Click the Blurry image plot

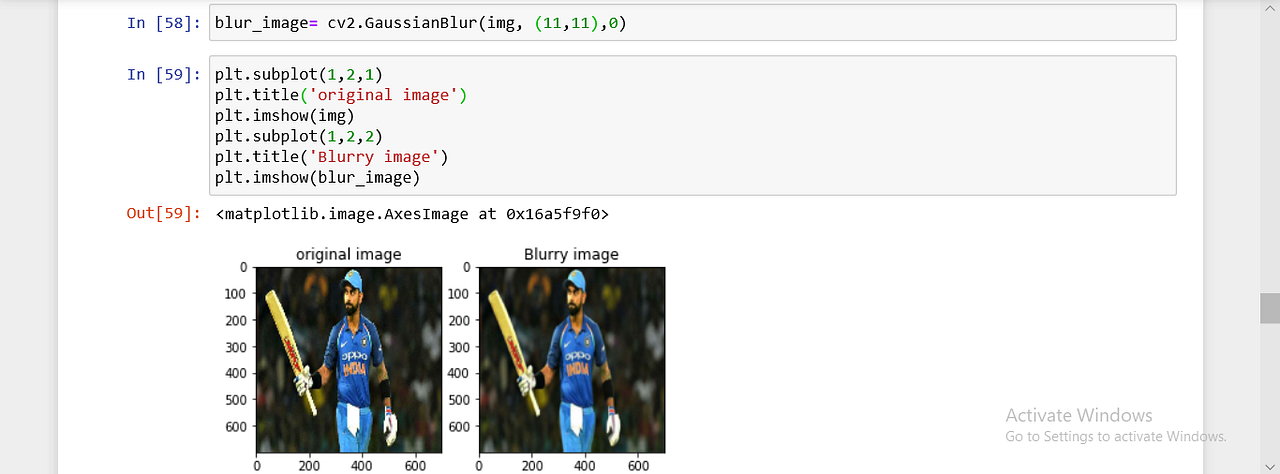click(x=572, y=360)
